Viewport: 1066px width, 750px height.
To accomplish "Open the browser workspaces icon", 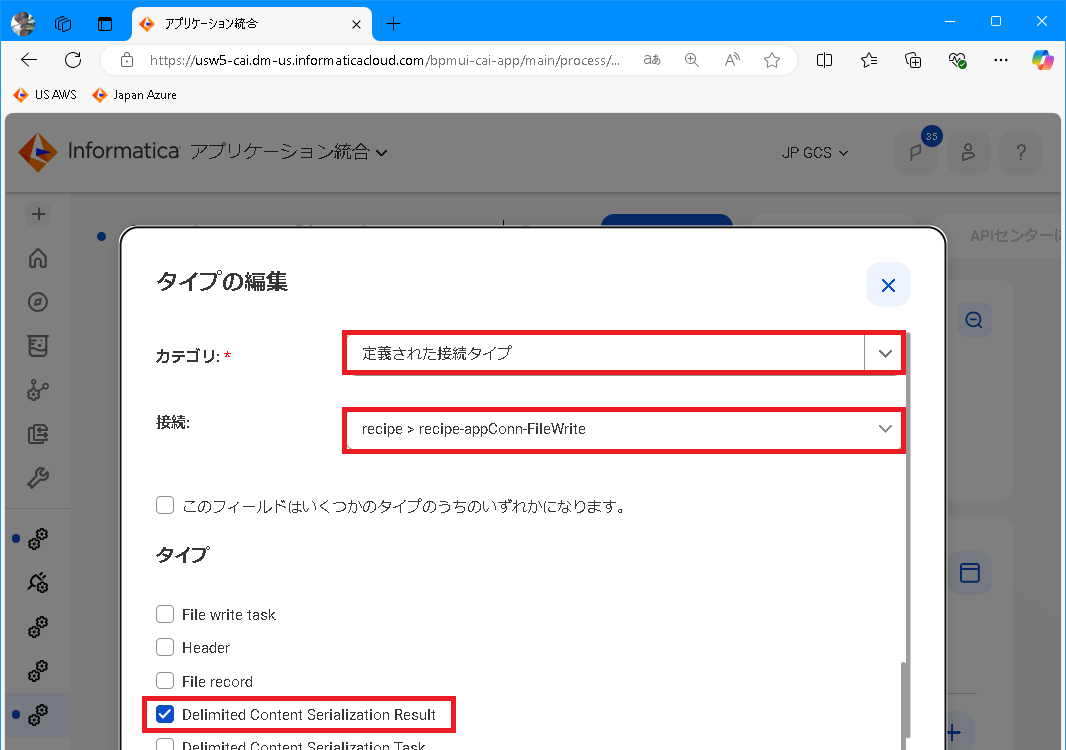I will (x=63, y=24).
